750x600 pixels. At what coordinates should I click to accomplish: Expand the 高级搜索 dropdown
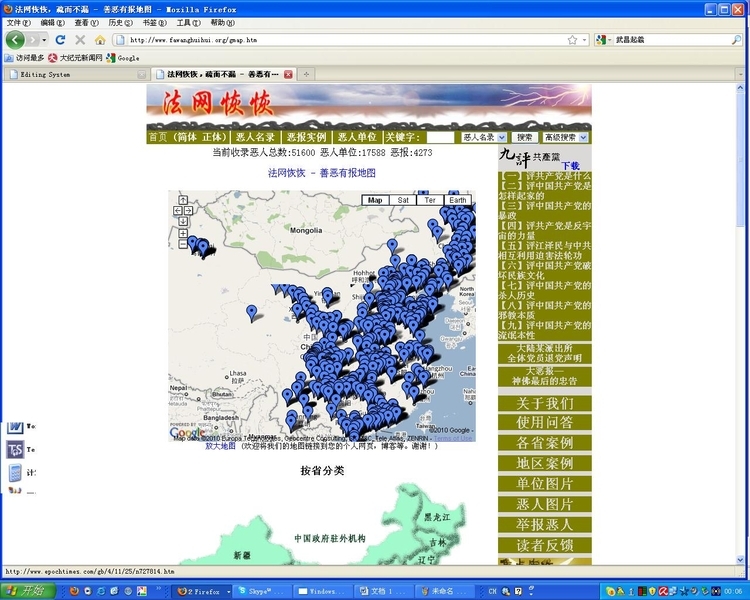[565, 137]
